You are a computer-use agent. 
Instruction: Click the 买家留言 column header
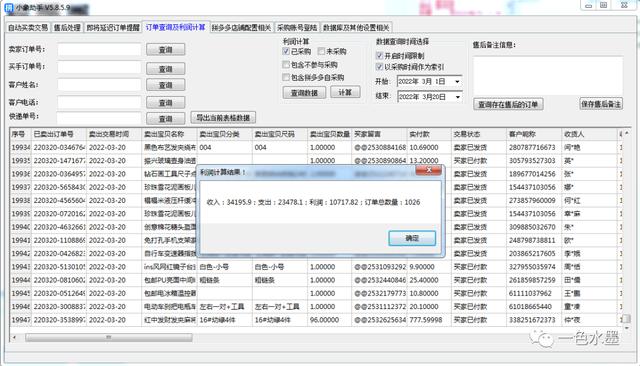379,134
